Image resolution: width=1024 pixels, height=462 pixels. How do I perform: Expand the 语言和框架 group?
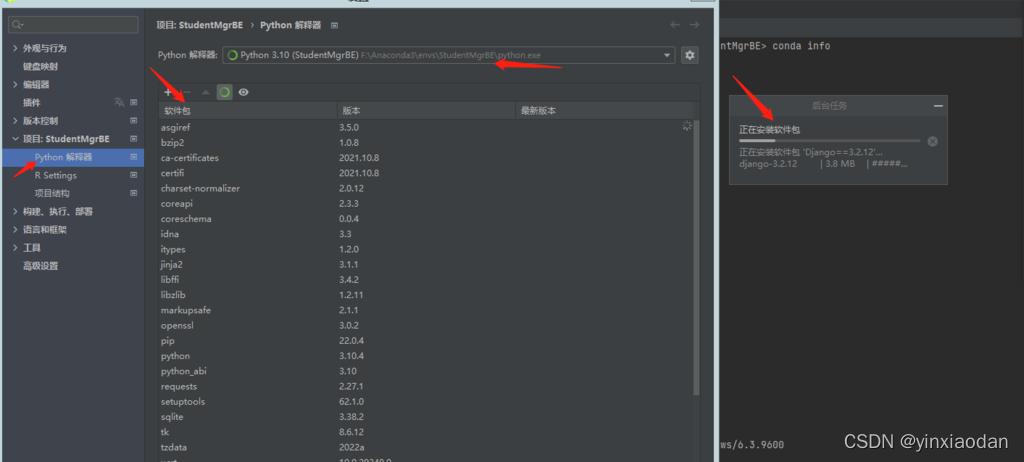[x=15, y=230]
